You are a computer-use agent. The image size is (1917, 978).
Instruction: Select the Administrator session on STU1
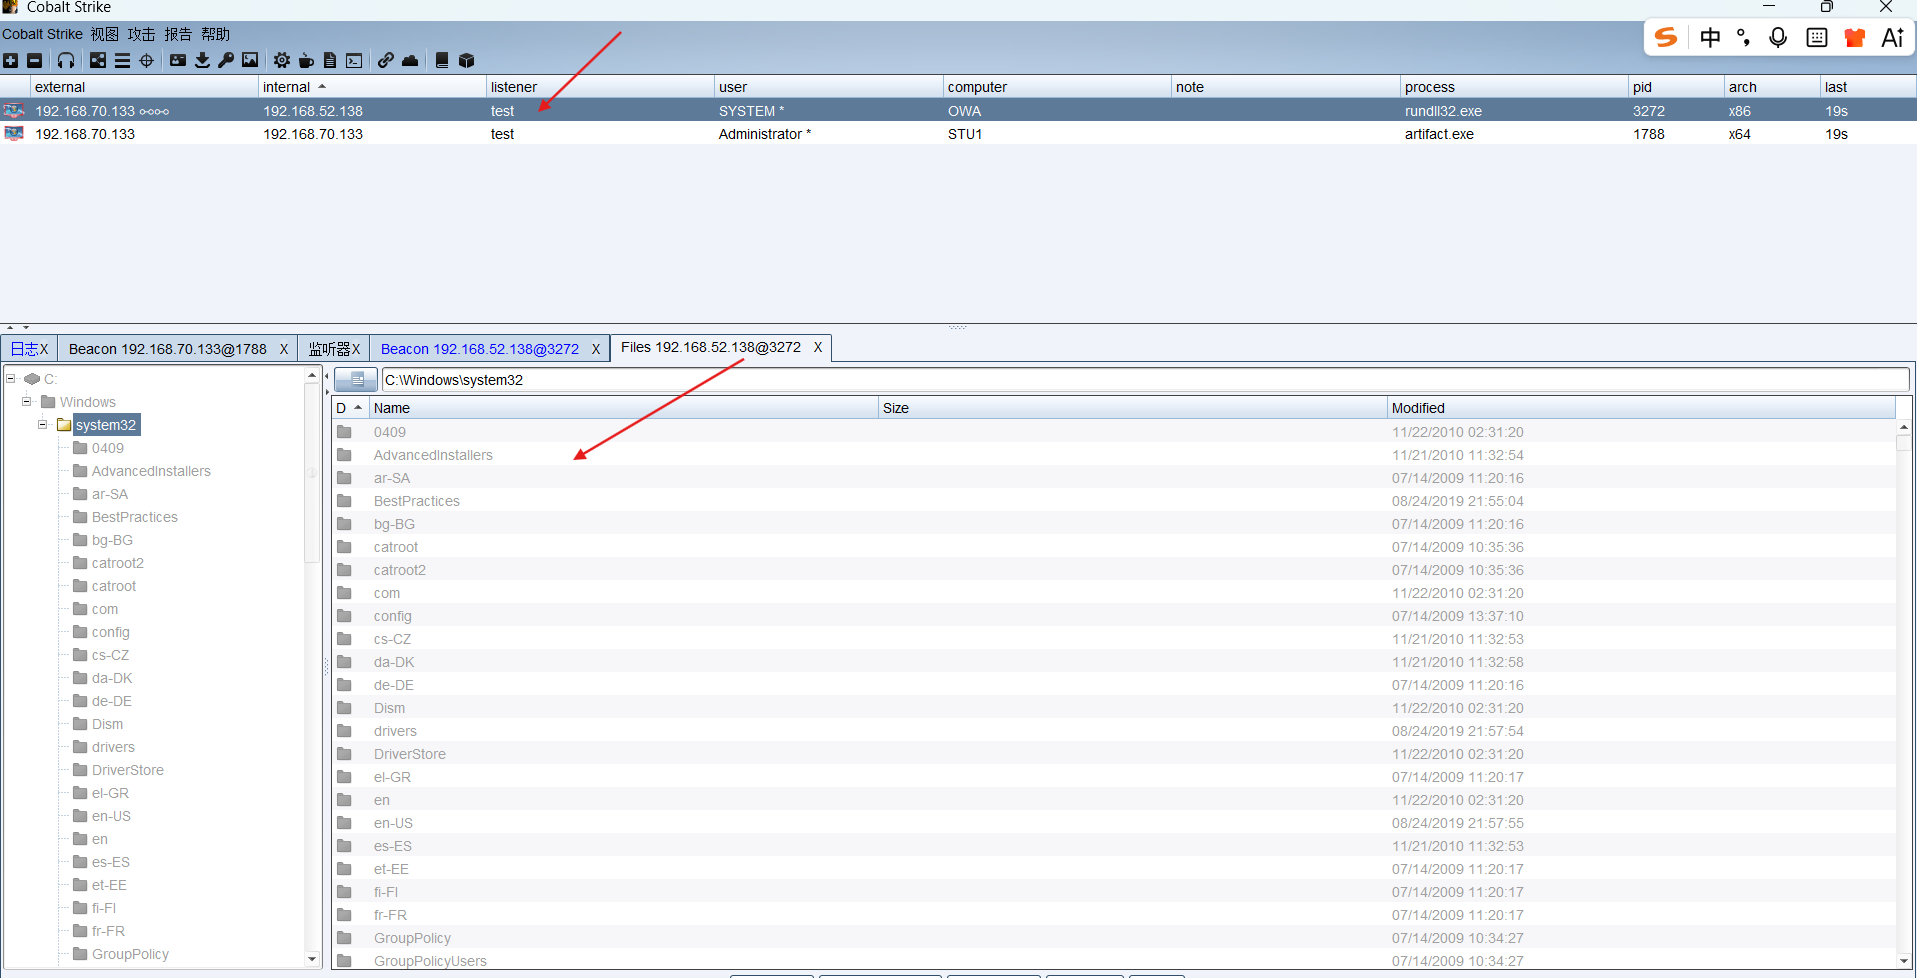958,134
